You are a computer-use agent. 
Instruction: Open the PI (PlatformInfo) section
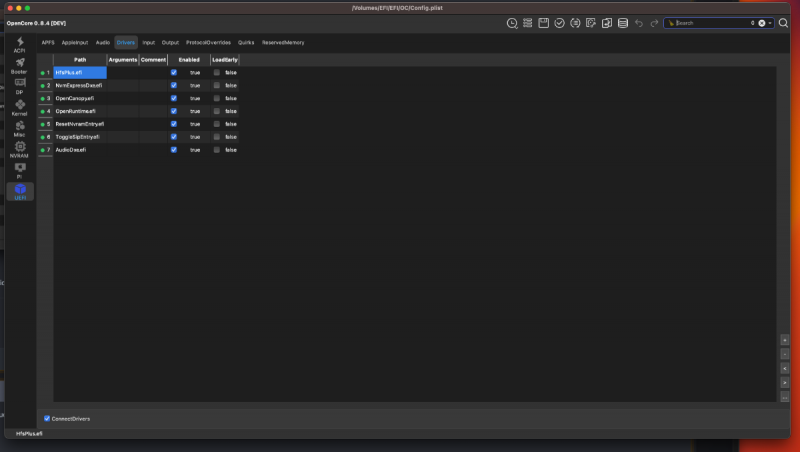pos(20,170)
